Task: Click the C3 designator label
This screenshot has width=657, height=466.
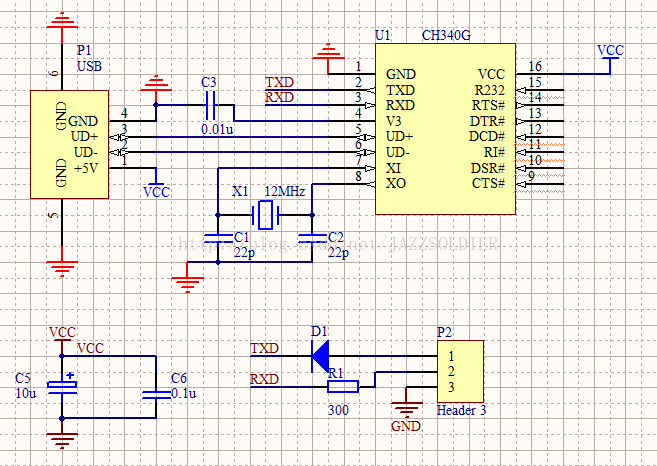Action: coord(209,82)
